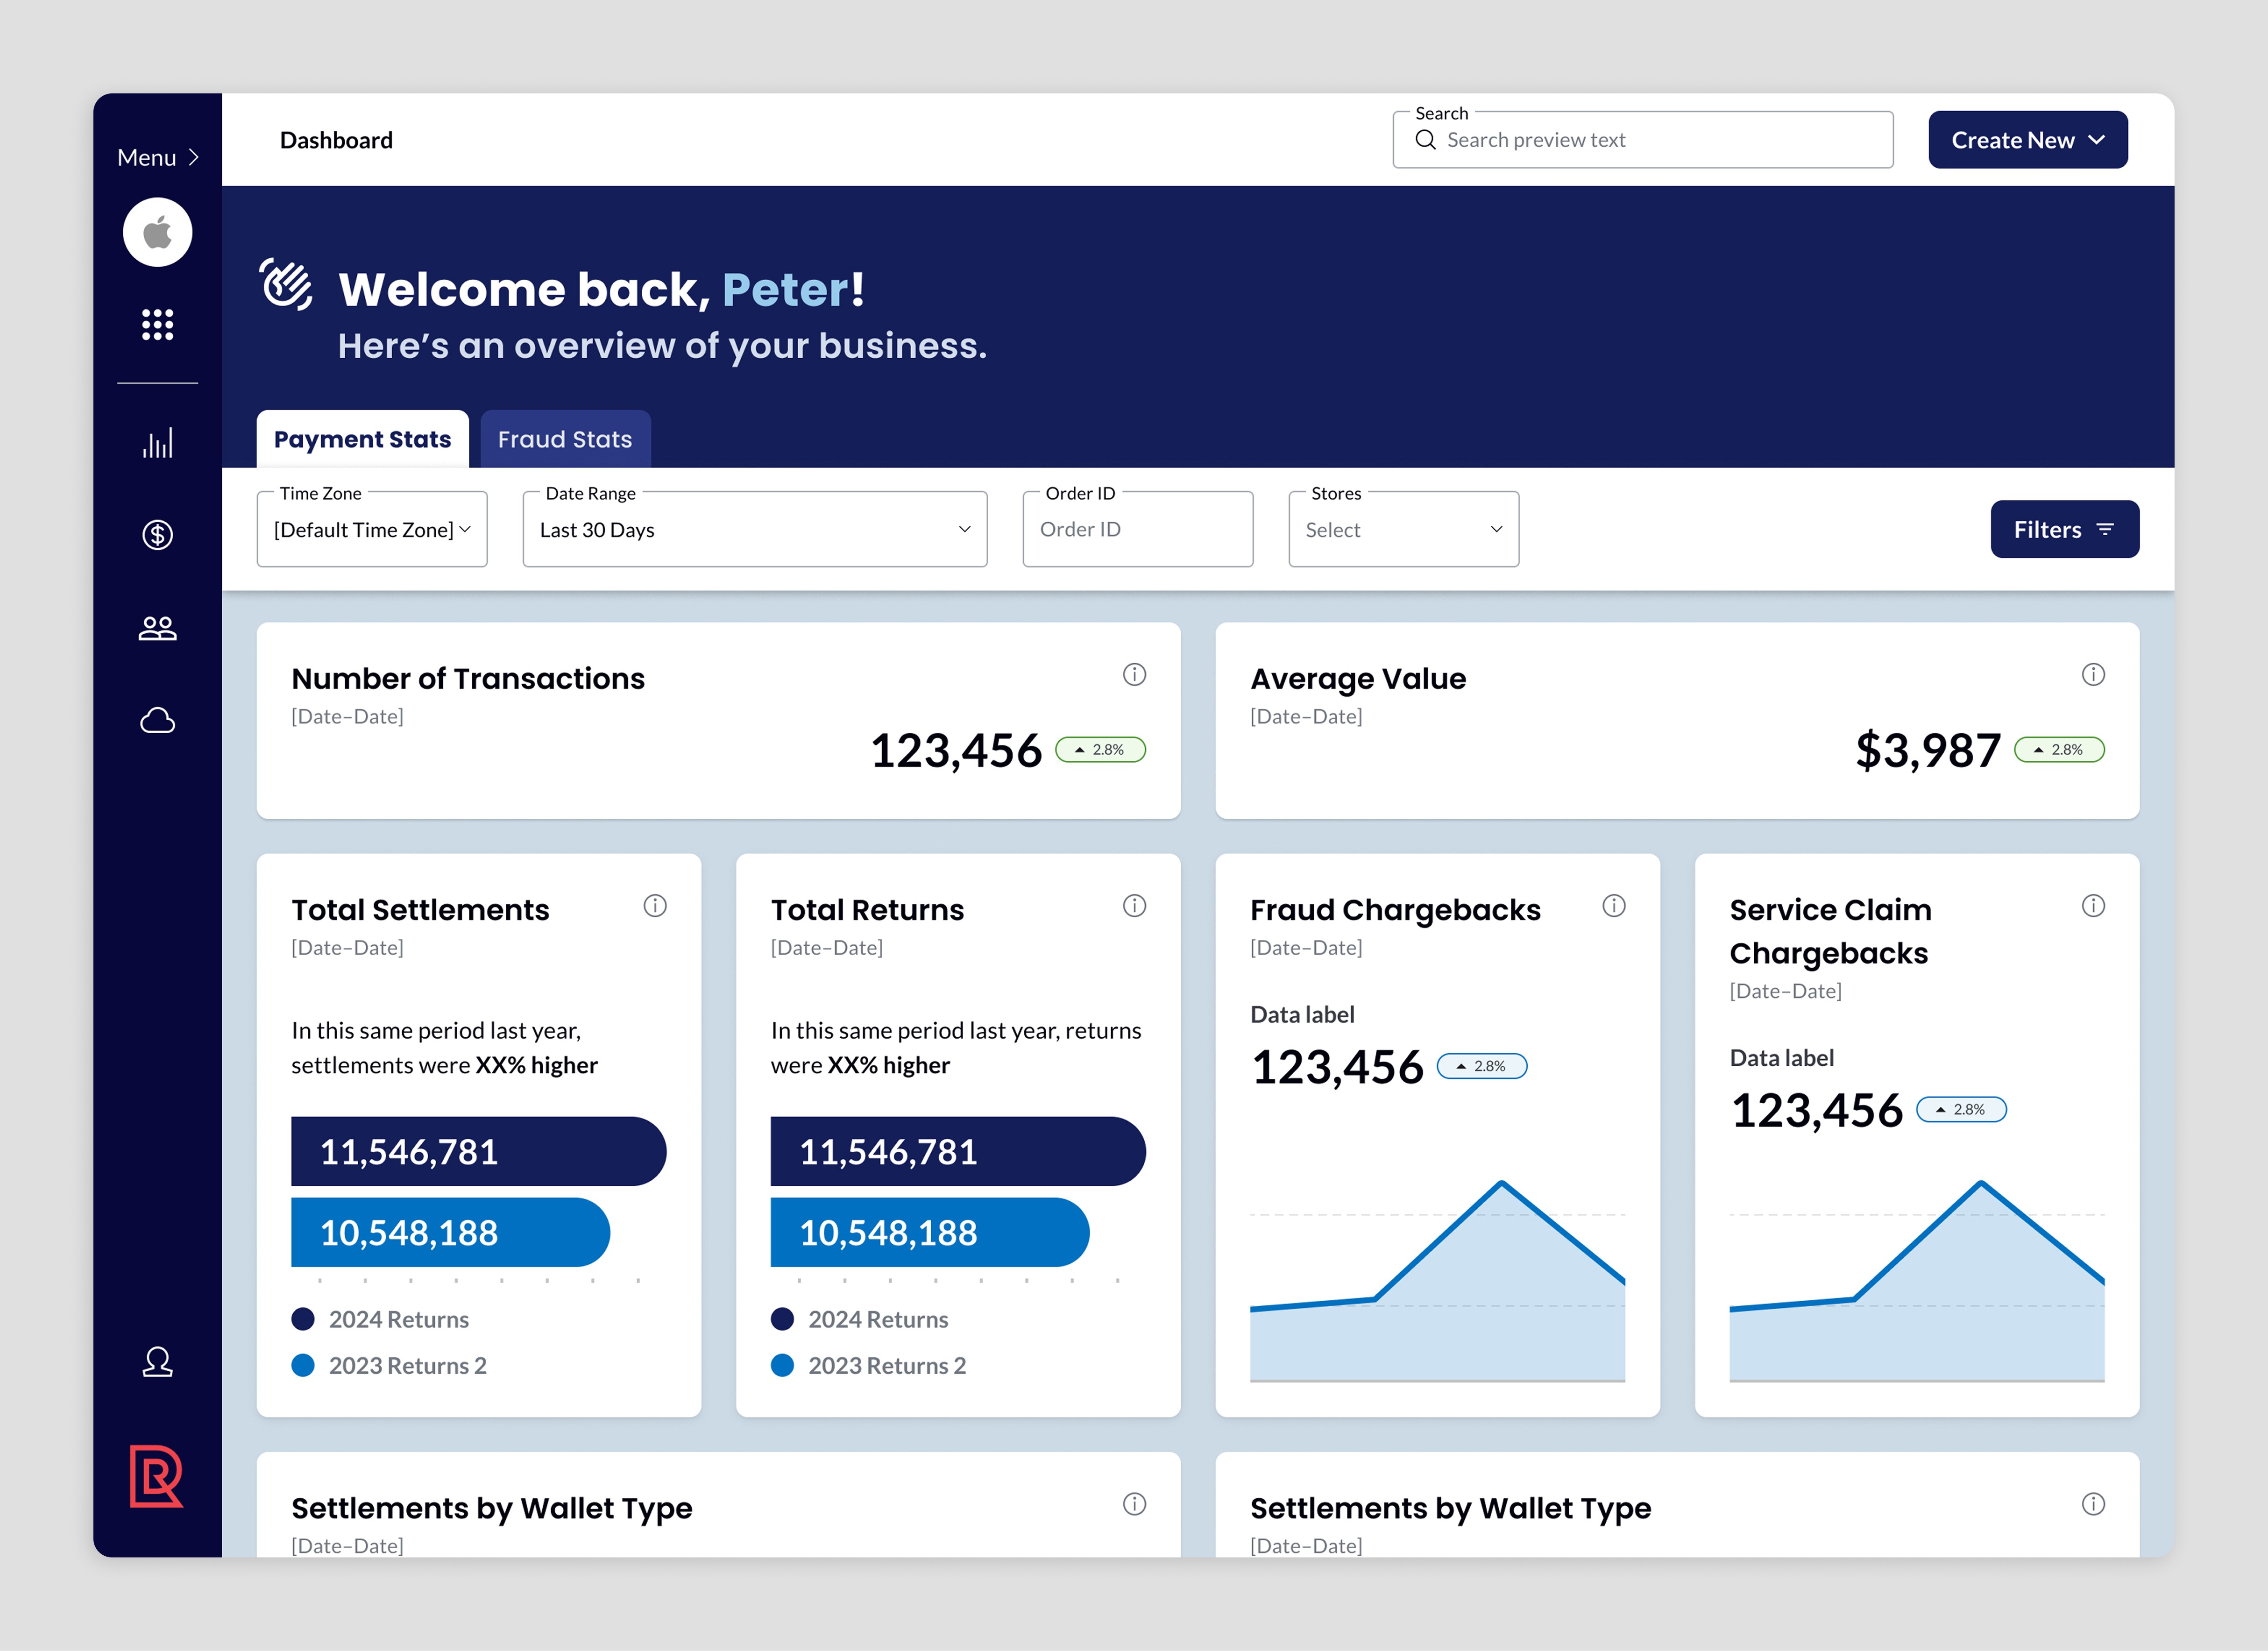The image size is (2268, 1651).
Task: Open the Stores select dropdown
Action: [x=1404, y=529]
